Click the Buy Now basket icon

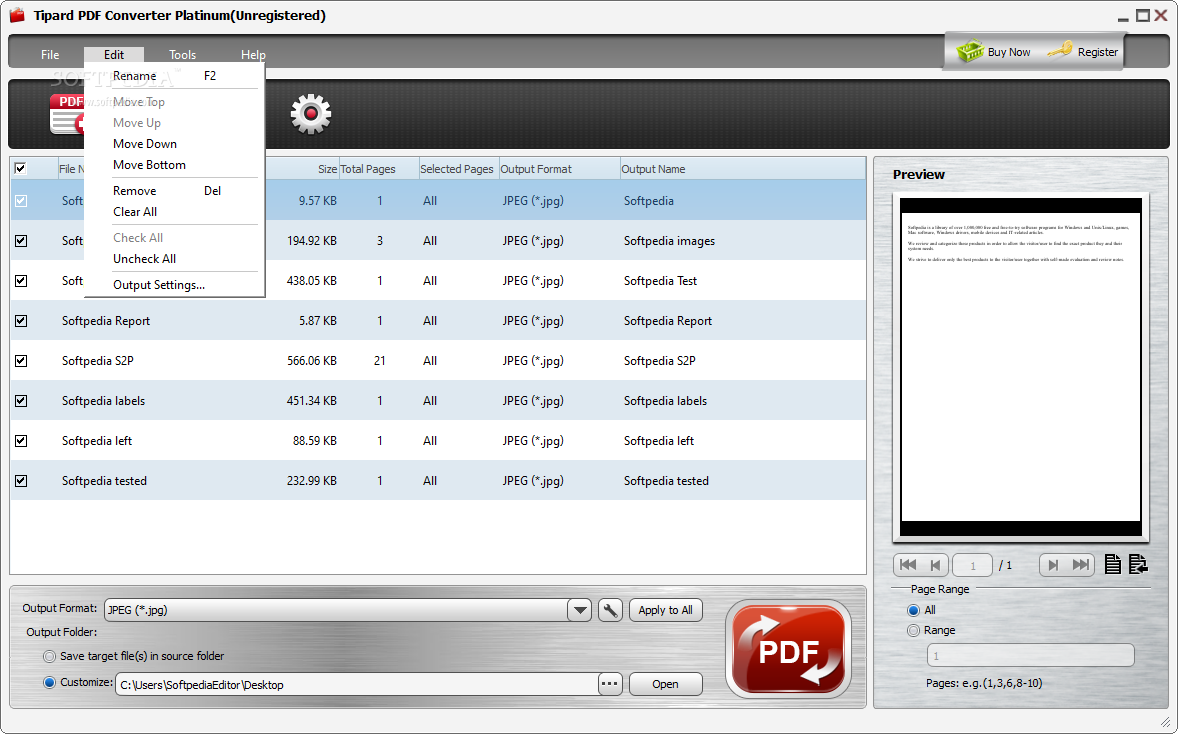click(x=970, y=51)
